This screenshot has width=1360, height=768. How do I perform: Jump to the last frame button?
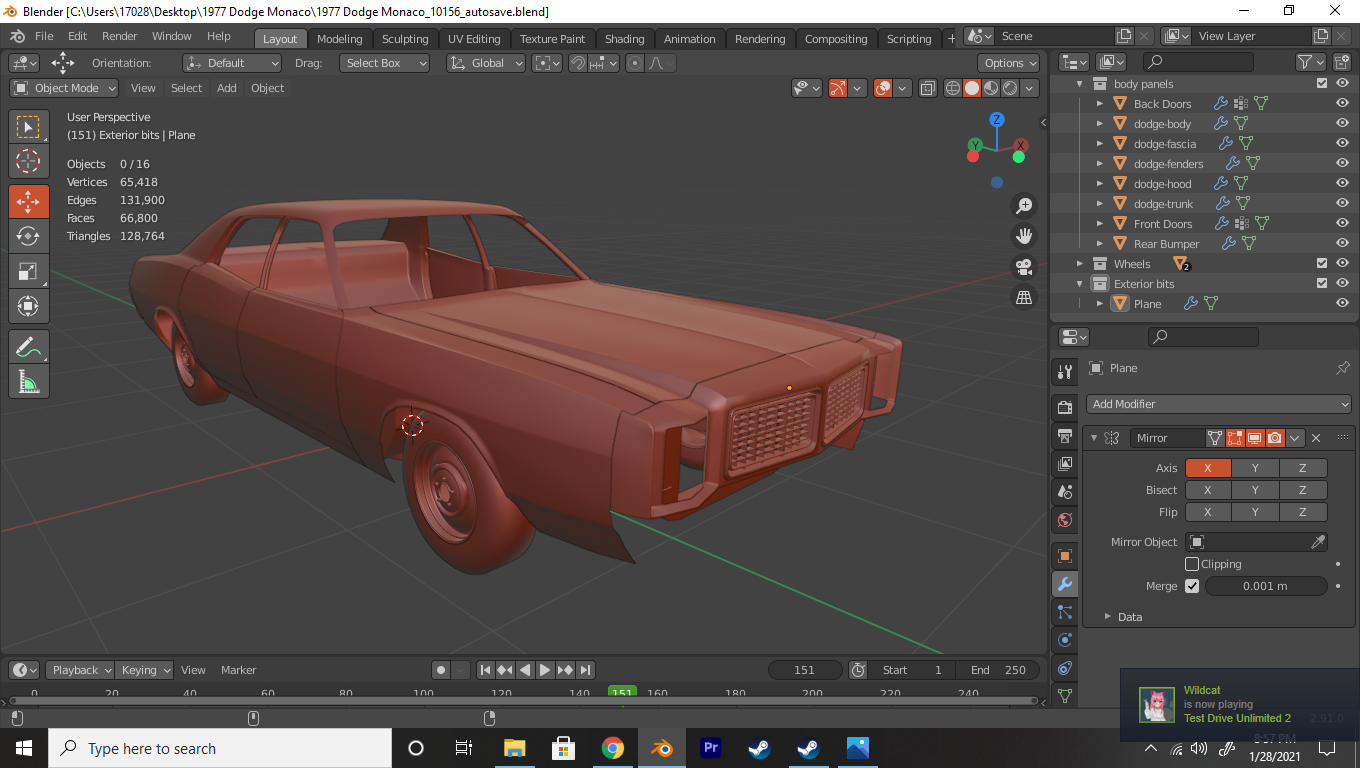[x=585, y=670]
